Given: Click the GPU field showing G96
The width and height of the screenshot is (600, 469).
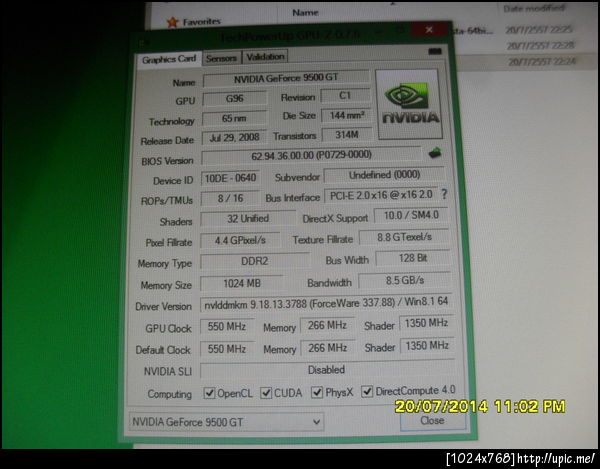Looking at the screenshot, I should pos(235,98).
